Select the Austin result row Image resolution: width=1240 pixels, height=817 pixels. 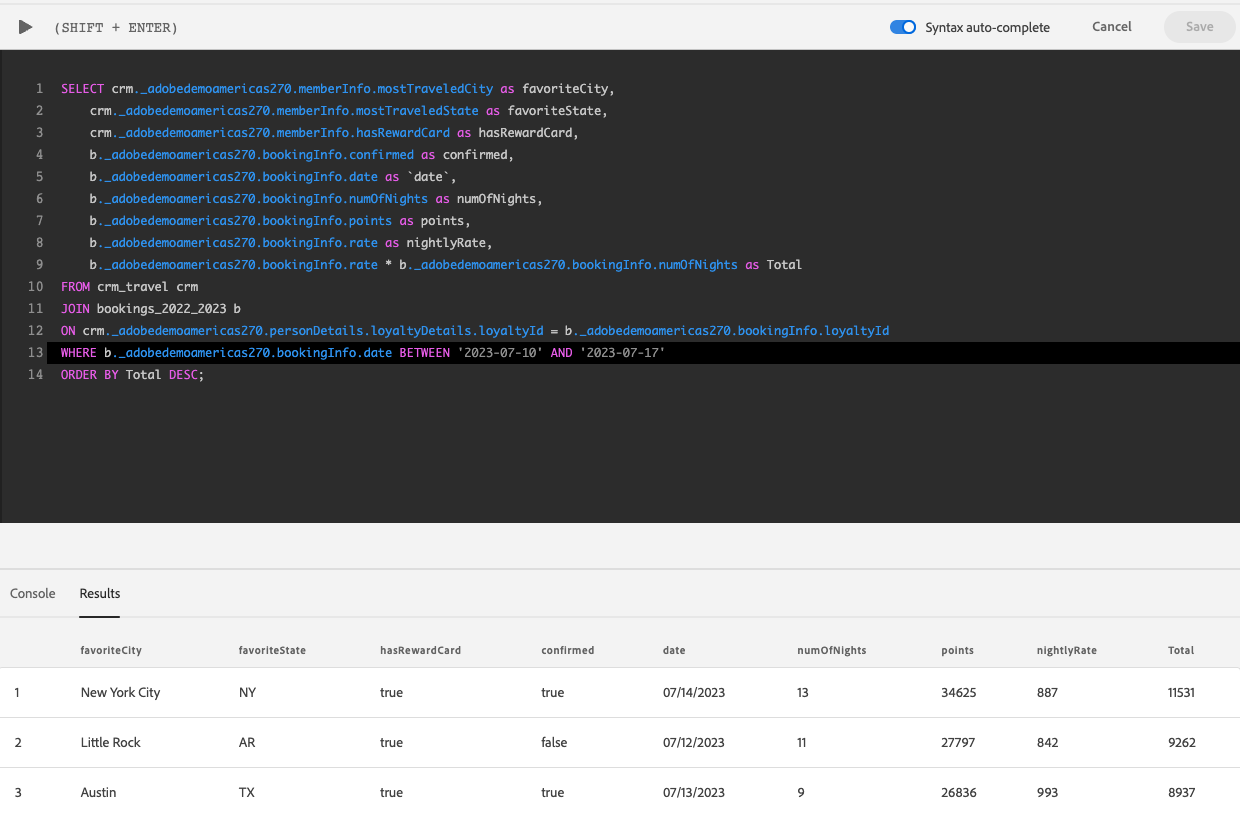[x=620, y=792]
